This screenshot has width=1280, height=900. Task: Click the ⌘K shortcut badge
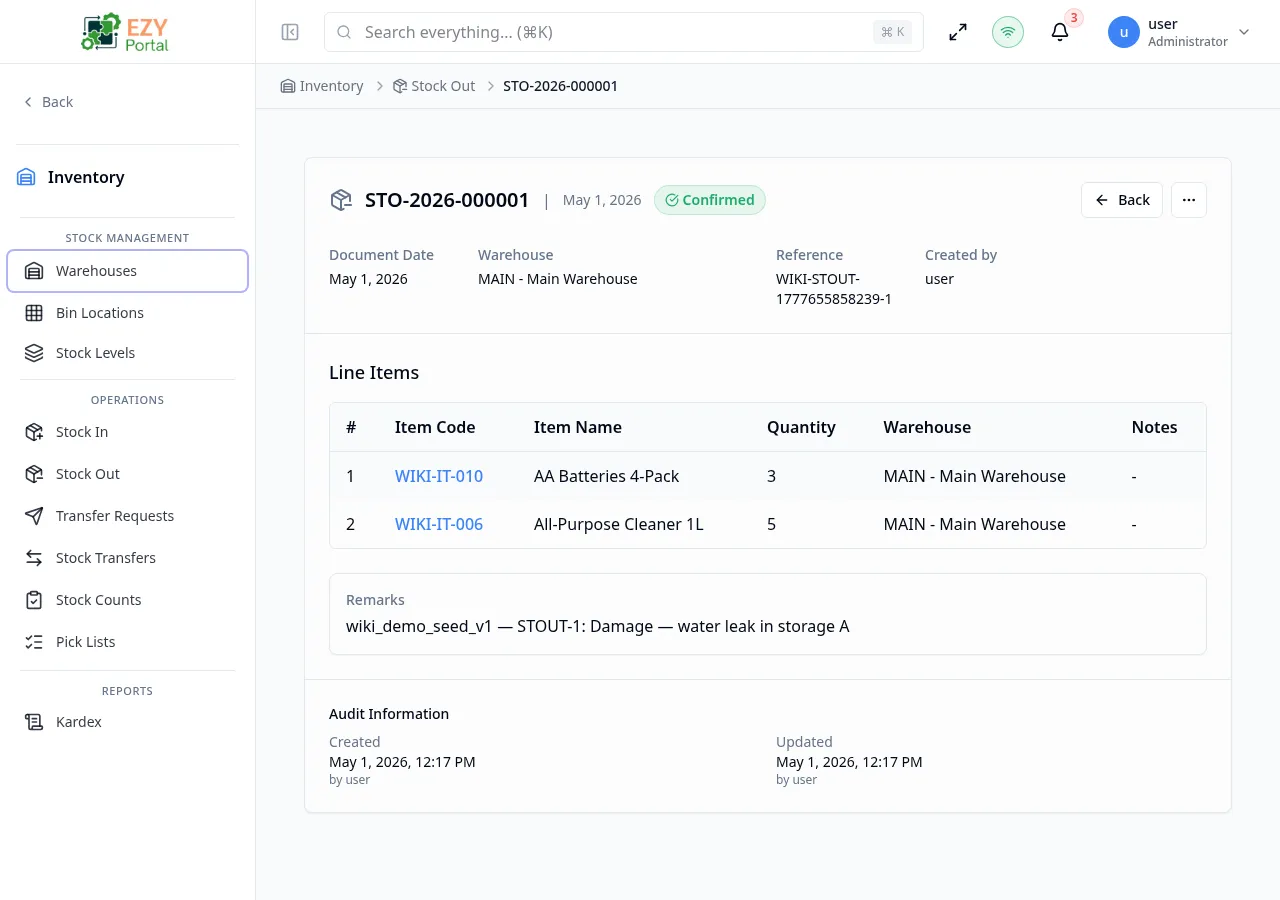point(893,32)
